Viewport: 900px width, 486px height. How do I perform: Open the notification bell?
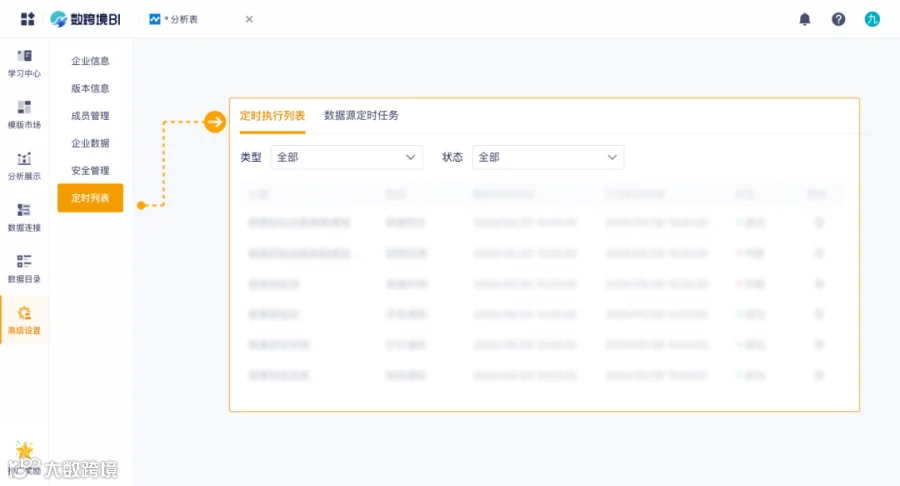point(805,20)
